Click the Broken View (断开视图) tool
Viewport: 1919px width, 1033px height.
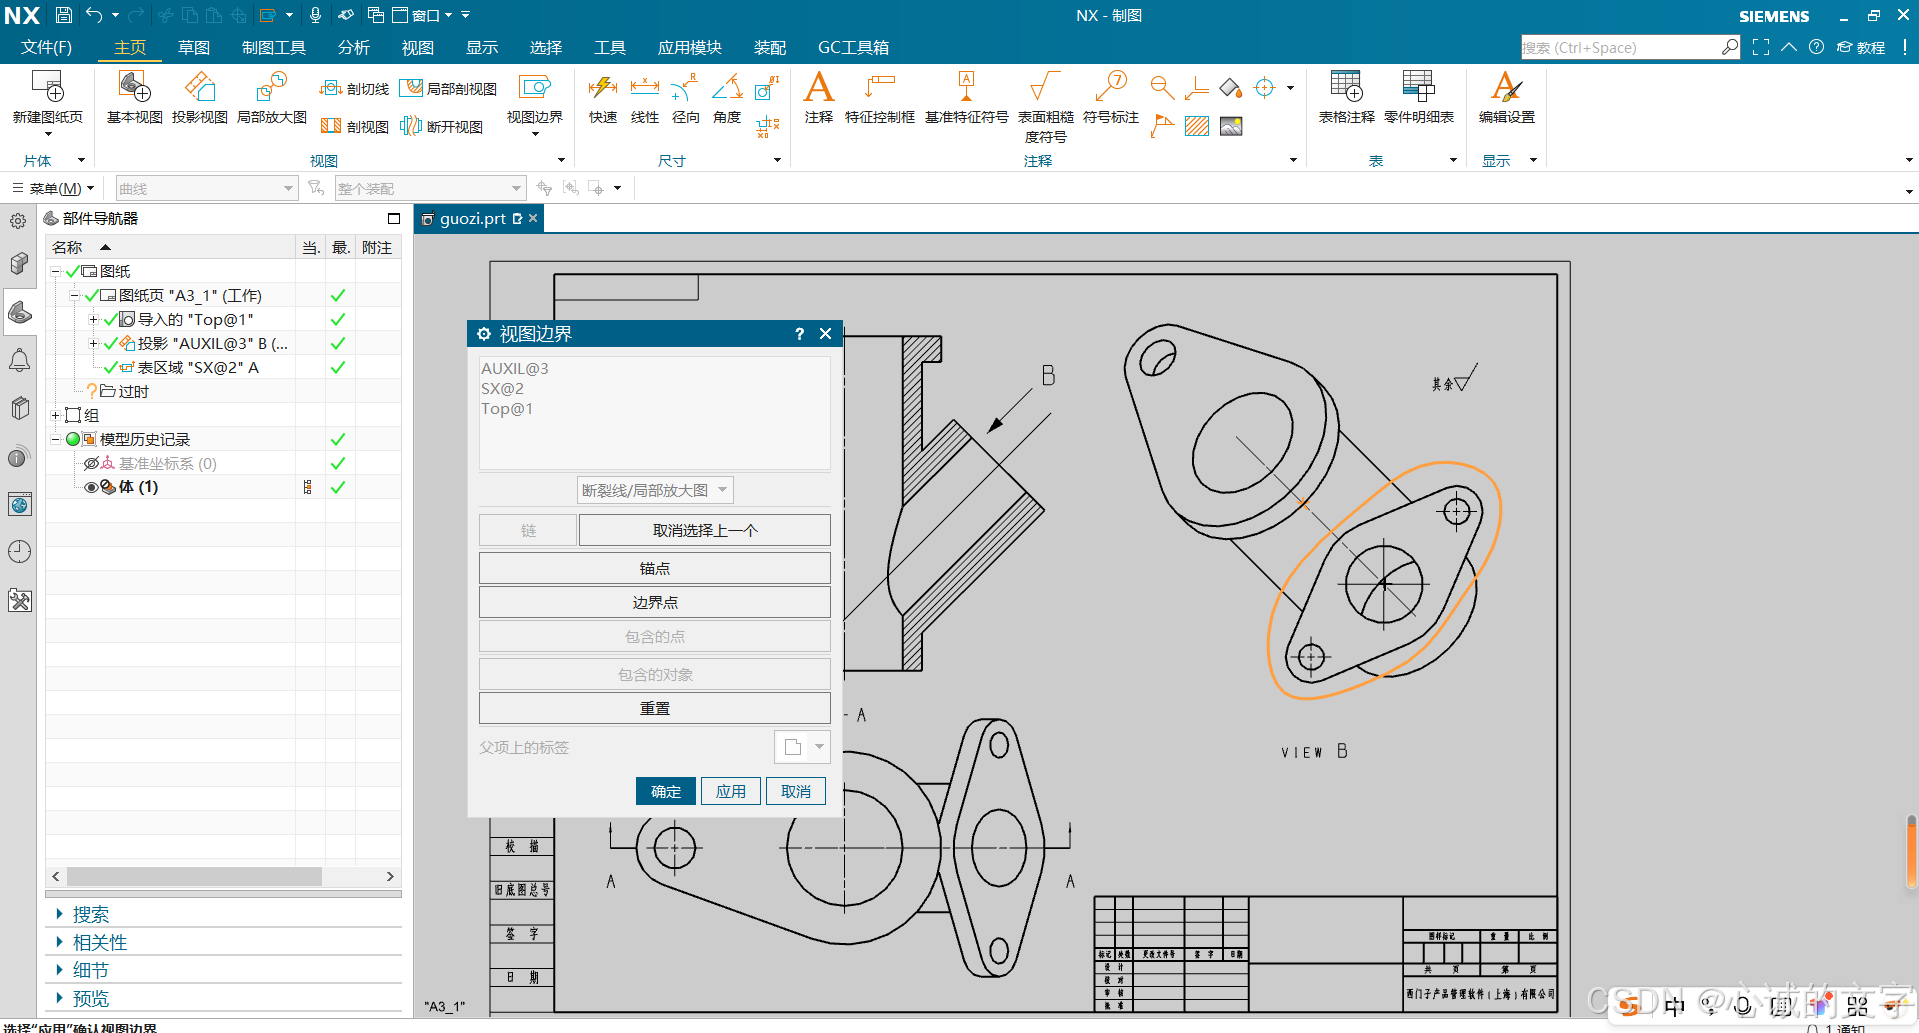pos(441,126)
